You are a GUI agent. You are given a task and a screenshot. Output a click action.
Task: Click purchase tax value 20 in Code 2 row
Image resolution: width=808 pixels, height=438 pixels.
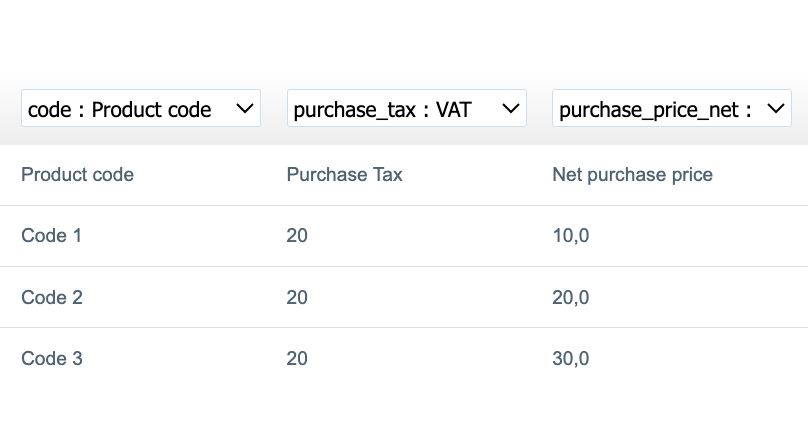(x=297, y=297)
